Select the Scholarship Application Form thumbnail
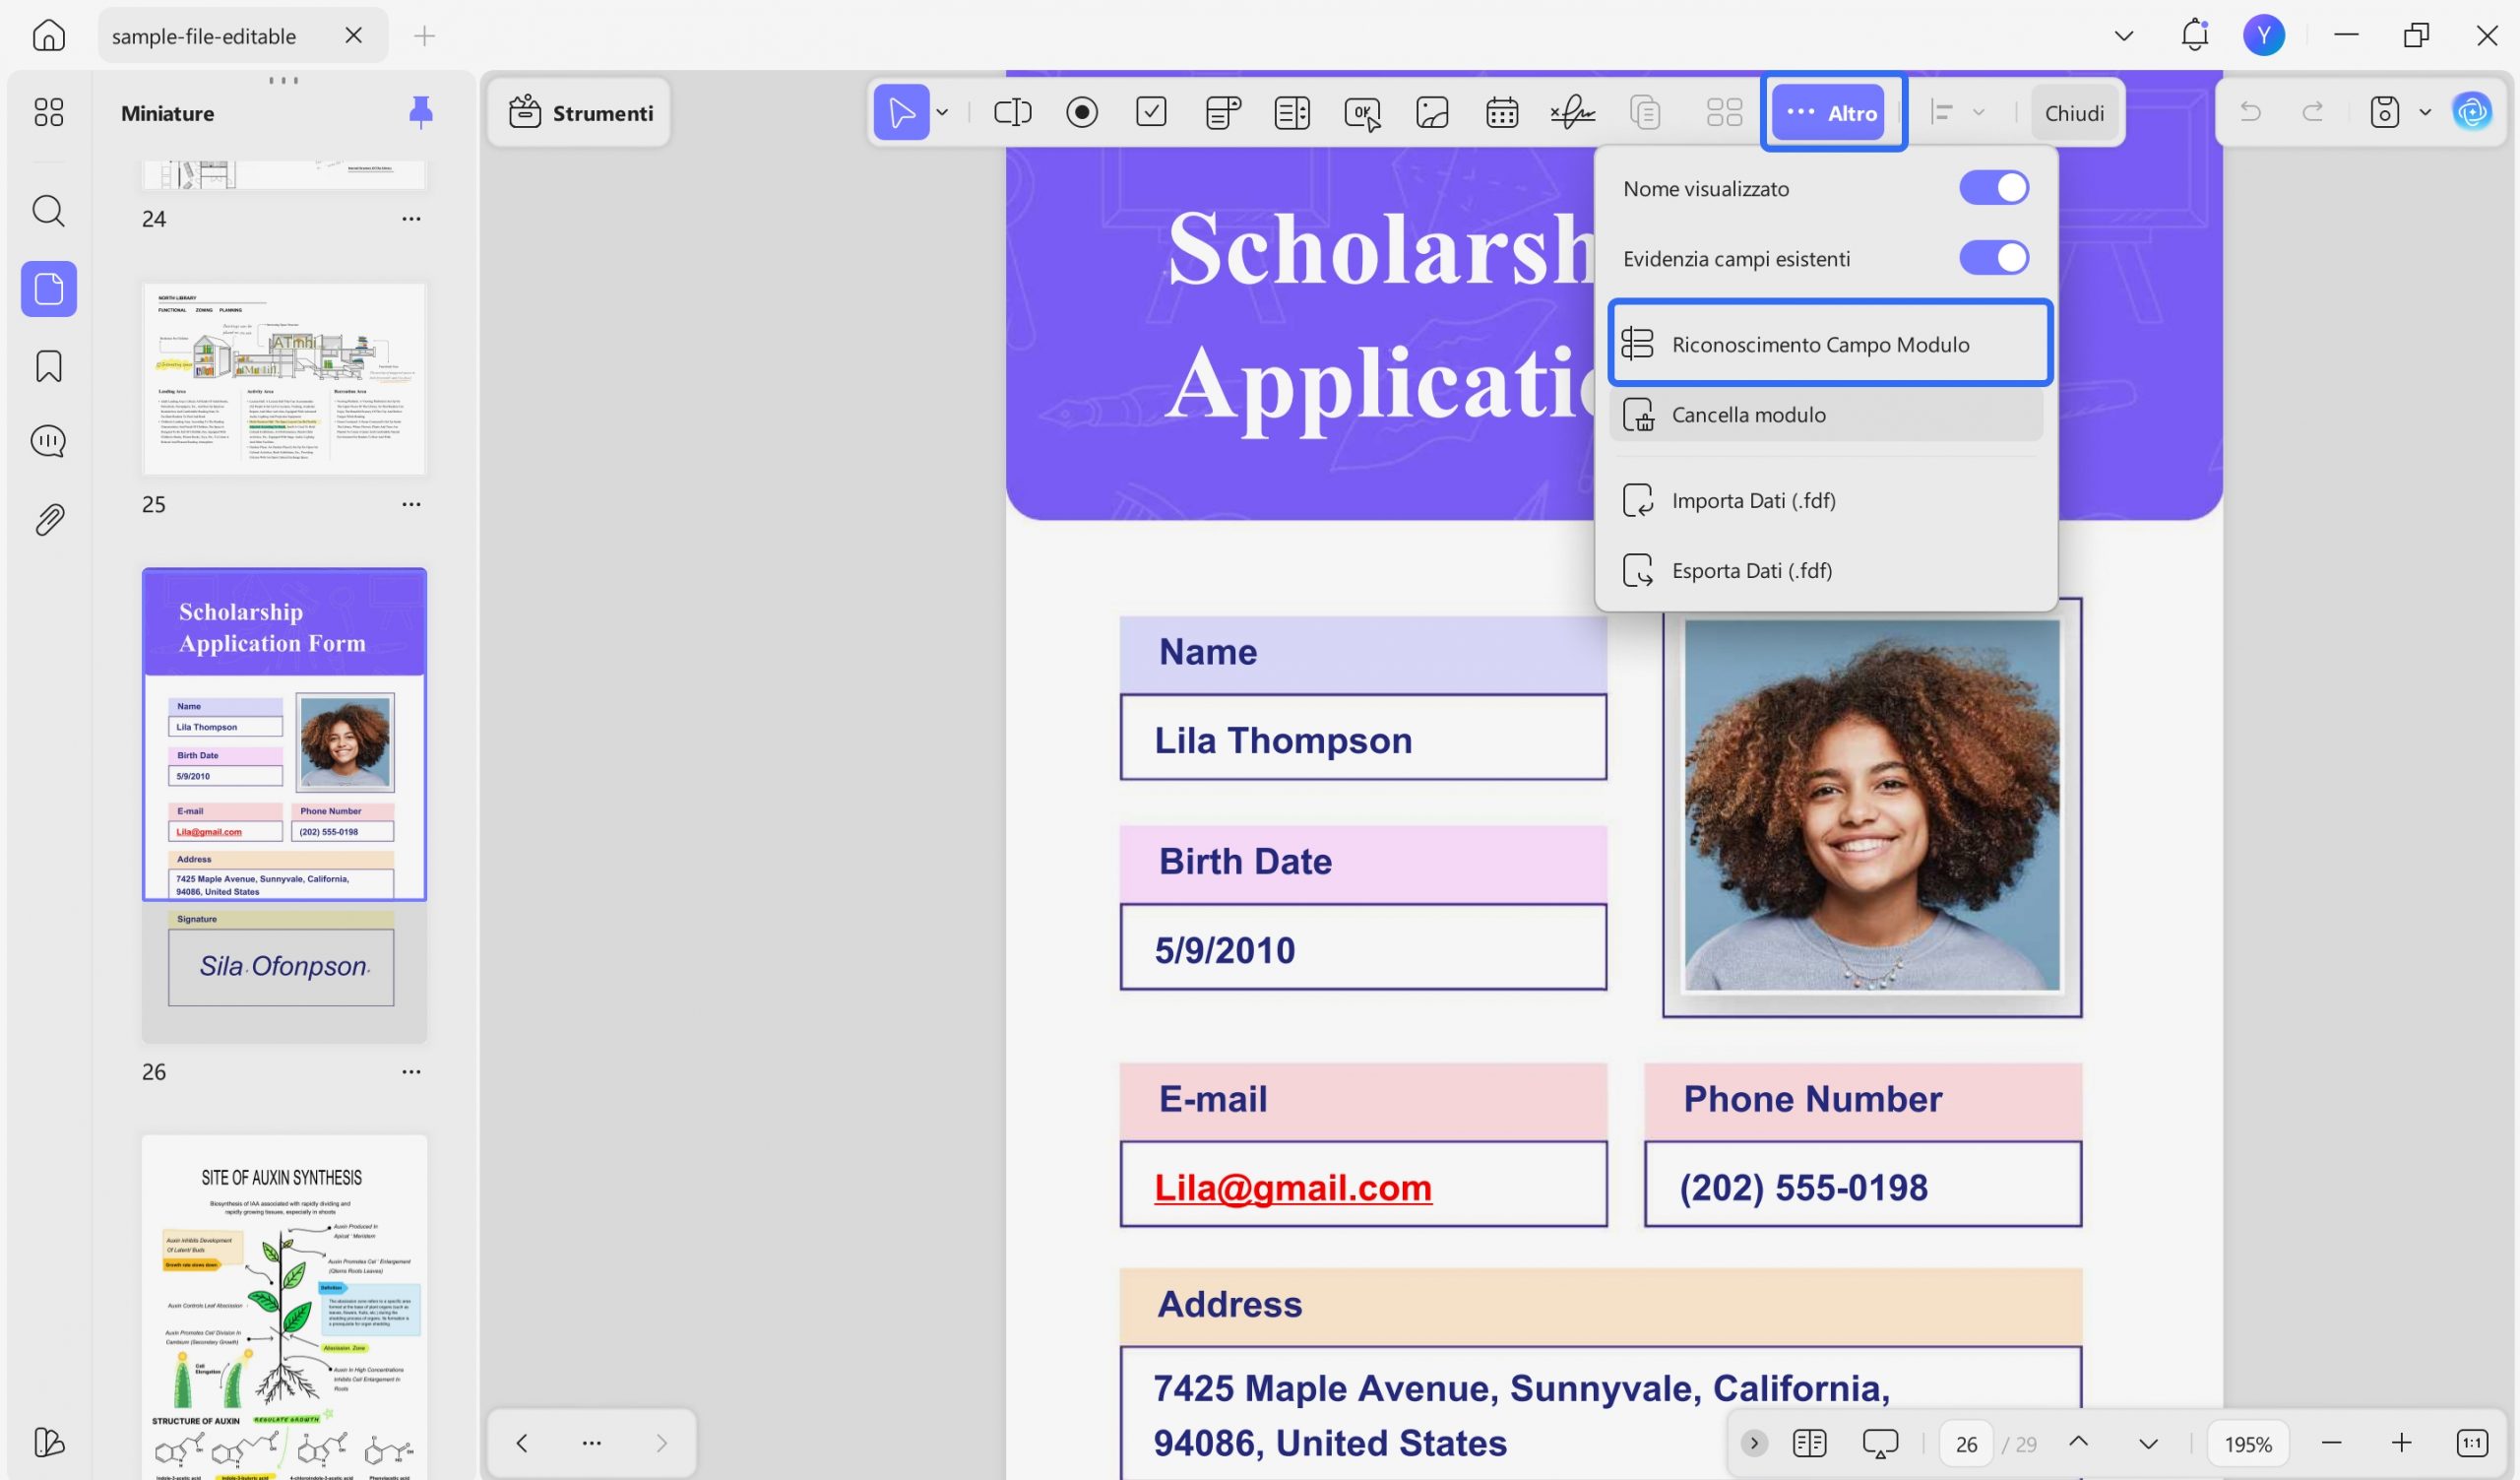 pos(284,805)
